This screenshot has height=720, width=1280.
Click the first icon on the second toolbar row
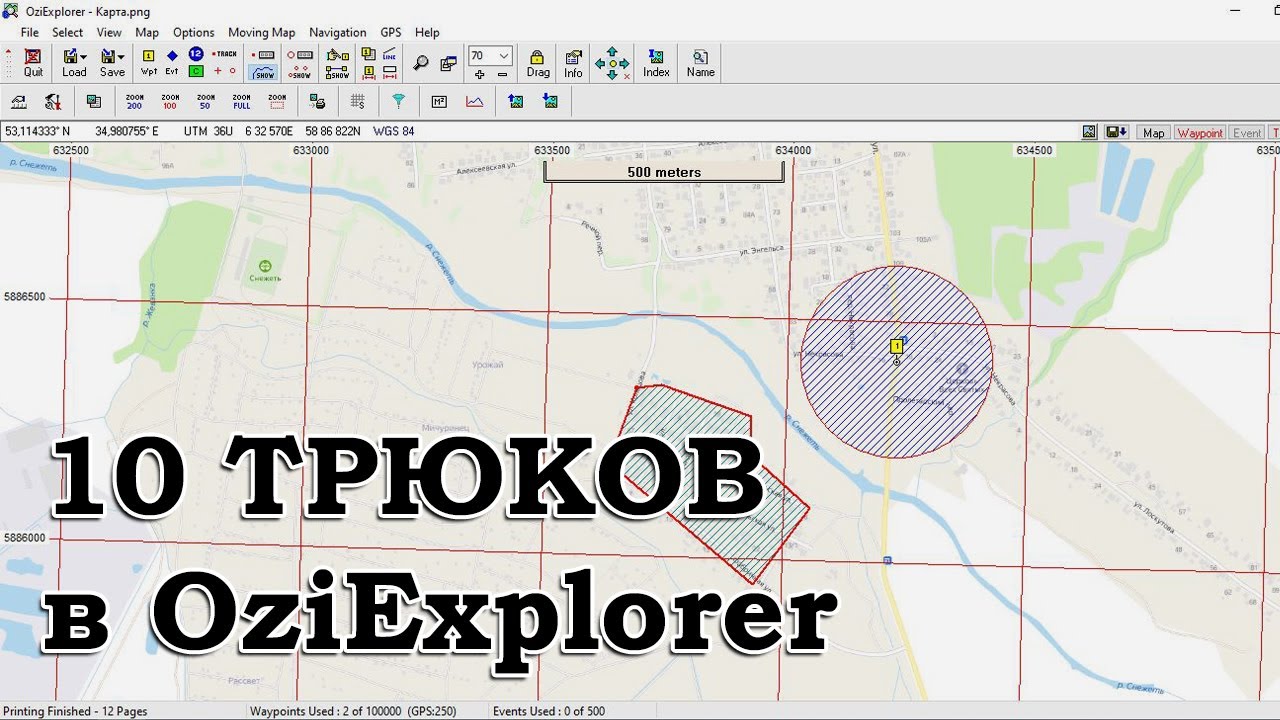18,101
